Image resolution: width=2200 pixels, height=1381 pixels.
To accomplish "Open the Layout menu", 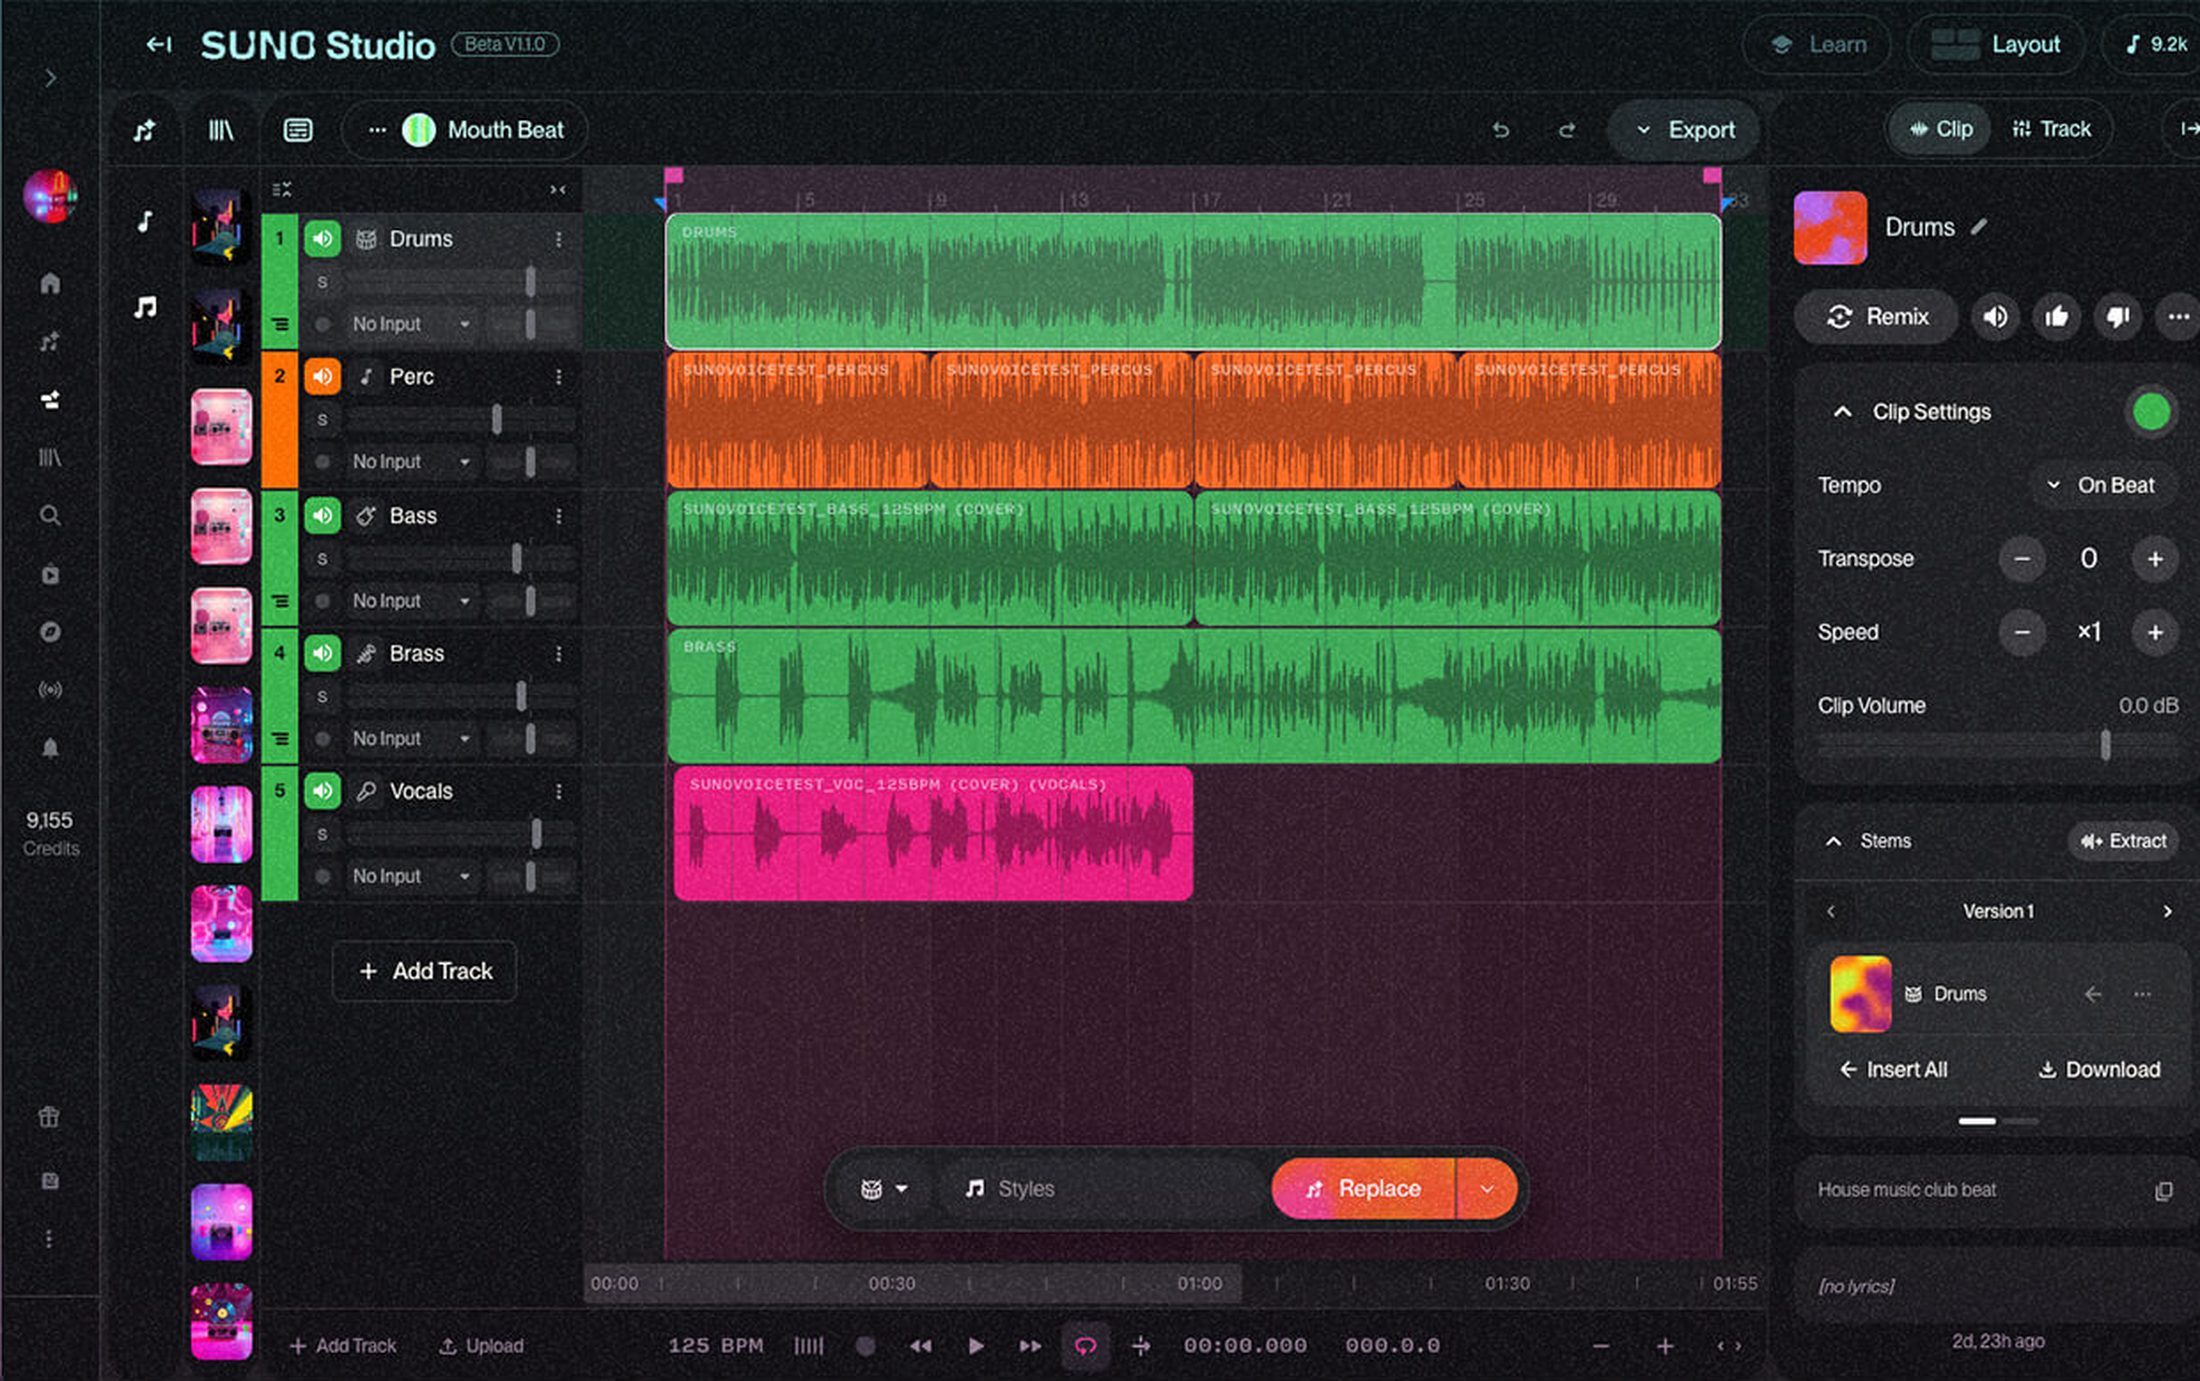I will tap(1996, 45).
